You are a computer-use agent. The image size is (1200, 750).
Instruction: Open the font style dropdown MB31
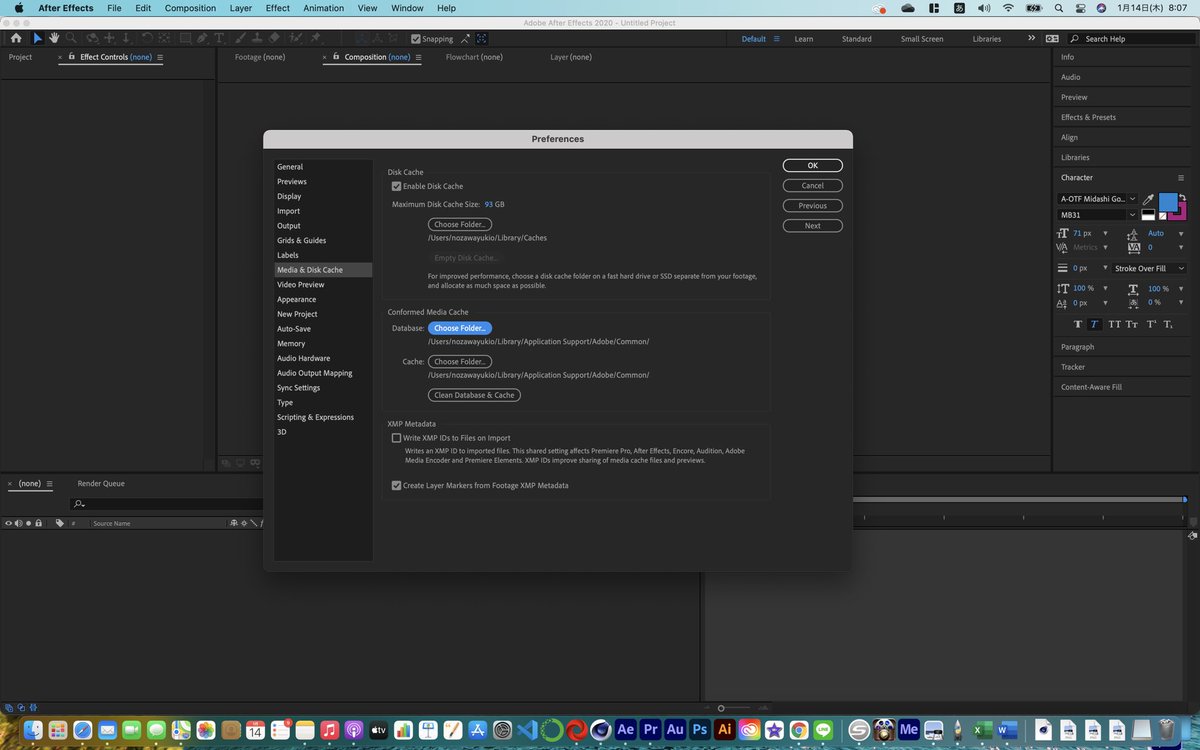(1097, 215)
